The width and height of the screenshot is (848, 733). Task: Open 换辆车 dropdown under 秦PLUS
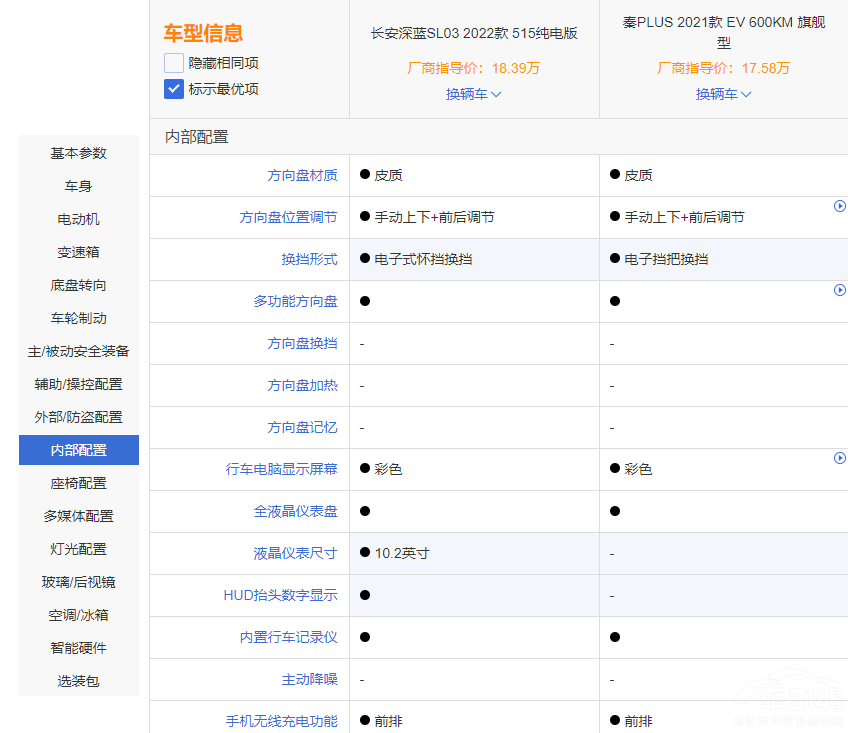tap(723, 94)
